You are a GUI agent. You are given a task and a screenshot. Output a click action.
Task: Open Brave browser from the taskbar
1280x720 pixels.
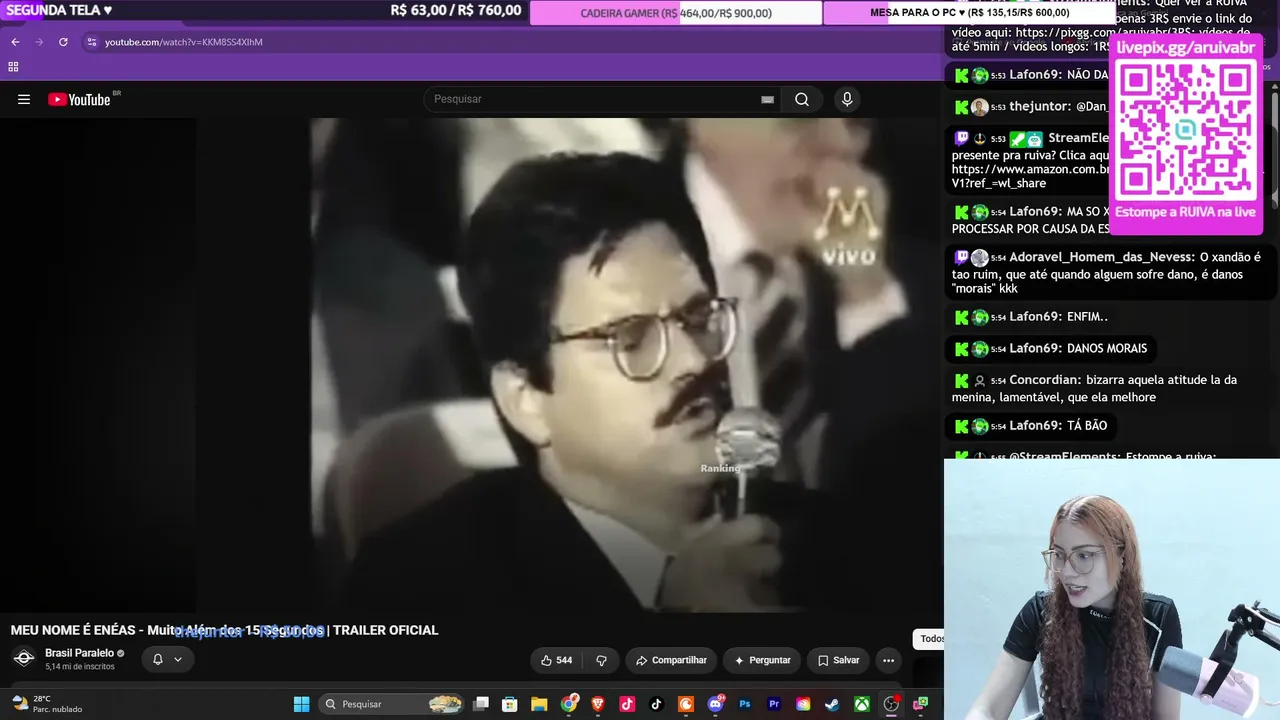[x=598, y=704]
